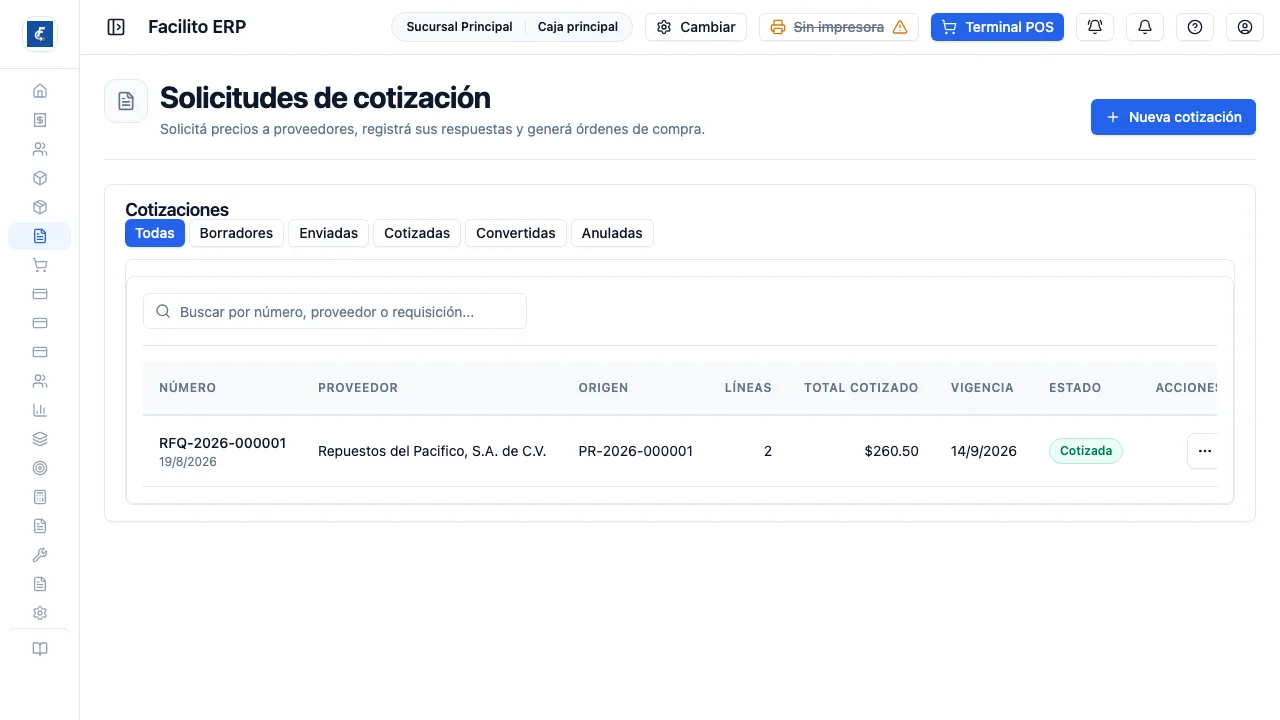This screenshot has height=720, width=1280.
Task: Click the Sucursal Principal label
Action: (x=459, y=27)
